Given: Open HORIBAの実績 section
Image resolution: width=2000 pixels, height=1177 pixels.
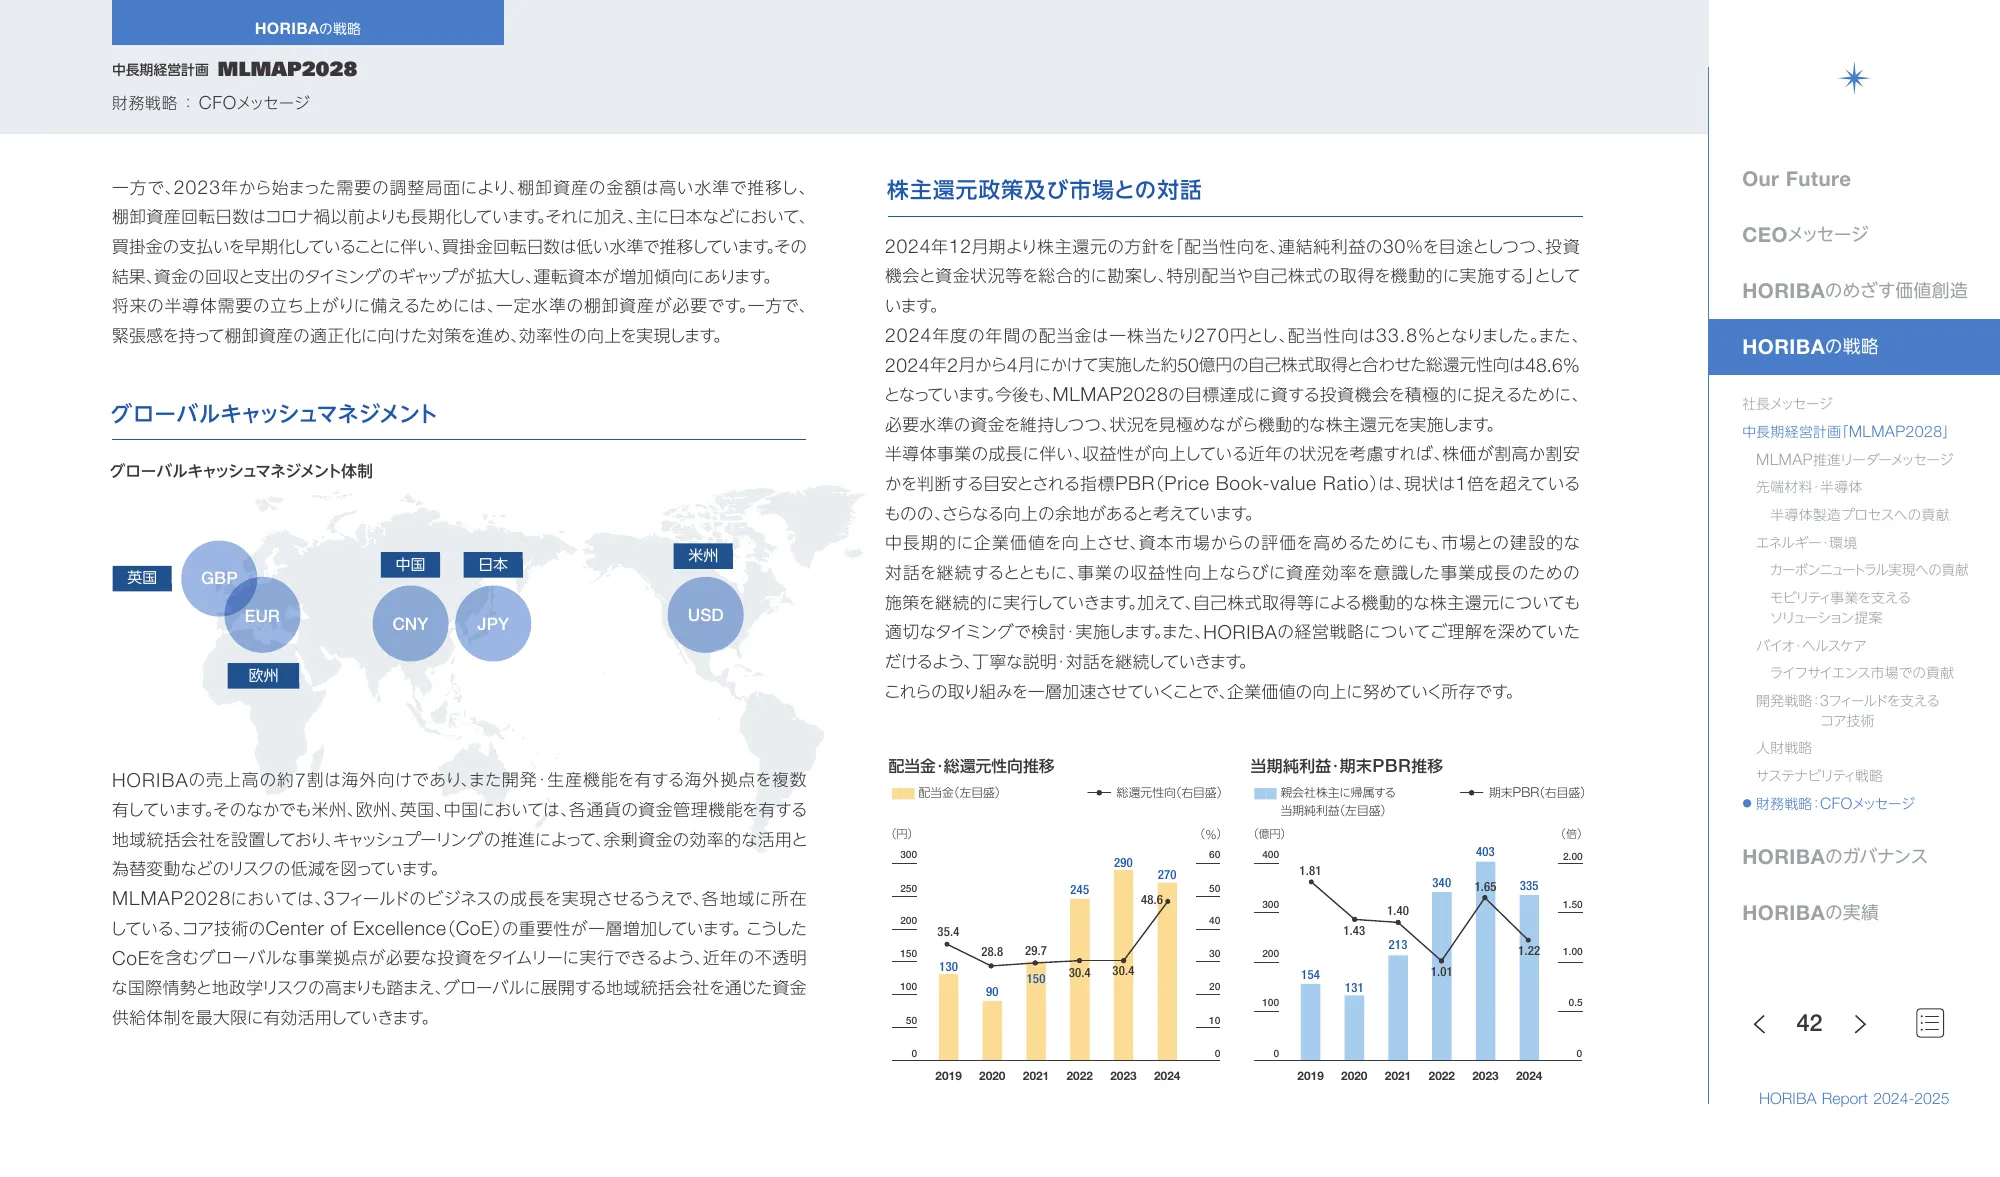Looking at the screenshot, I should click(x=1809, y=913).
